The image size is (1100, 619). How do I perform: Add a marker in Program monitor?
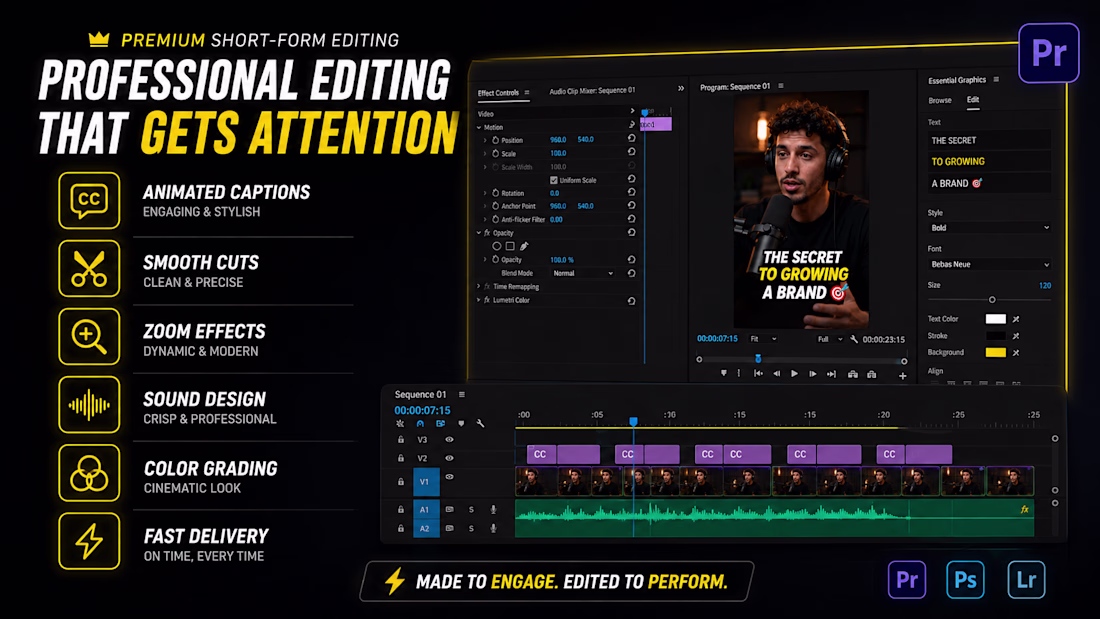[723, 373]
